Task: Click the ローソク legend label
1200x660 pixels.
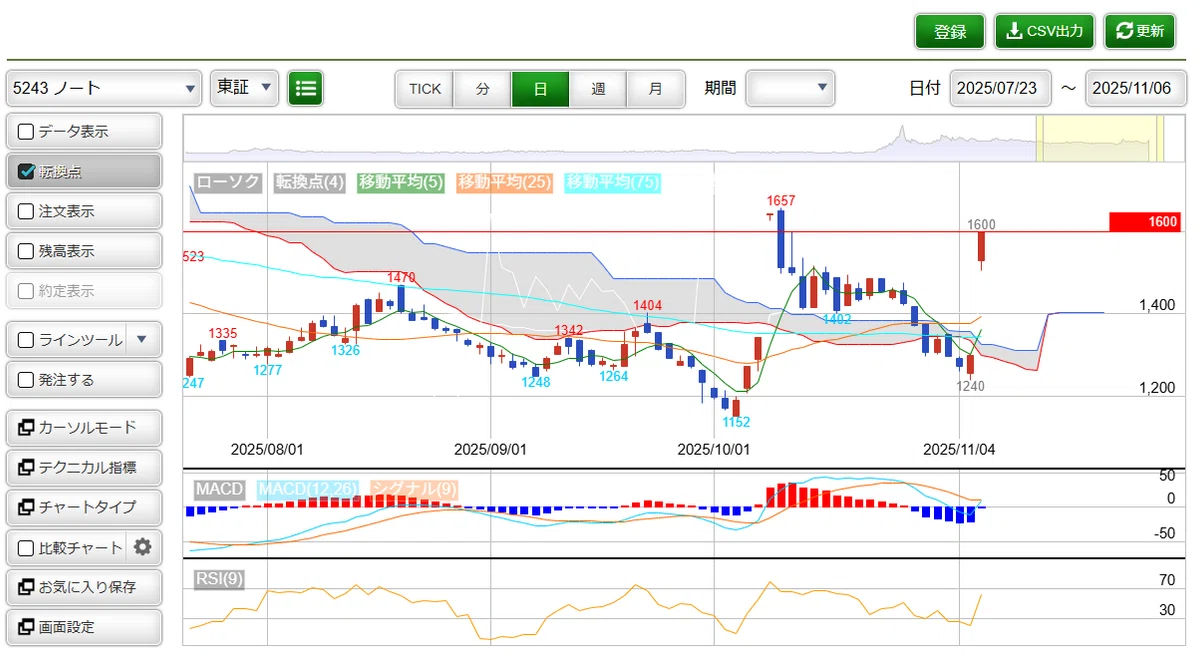Action: 227,183
